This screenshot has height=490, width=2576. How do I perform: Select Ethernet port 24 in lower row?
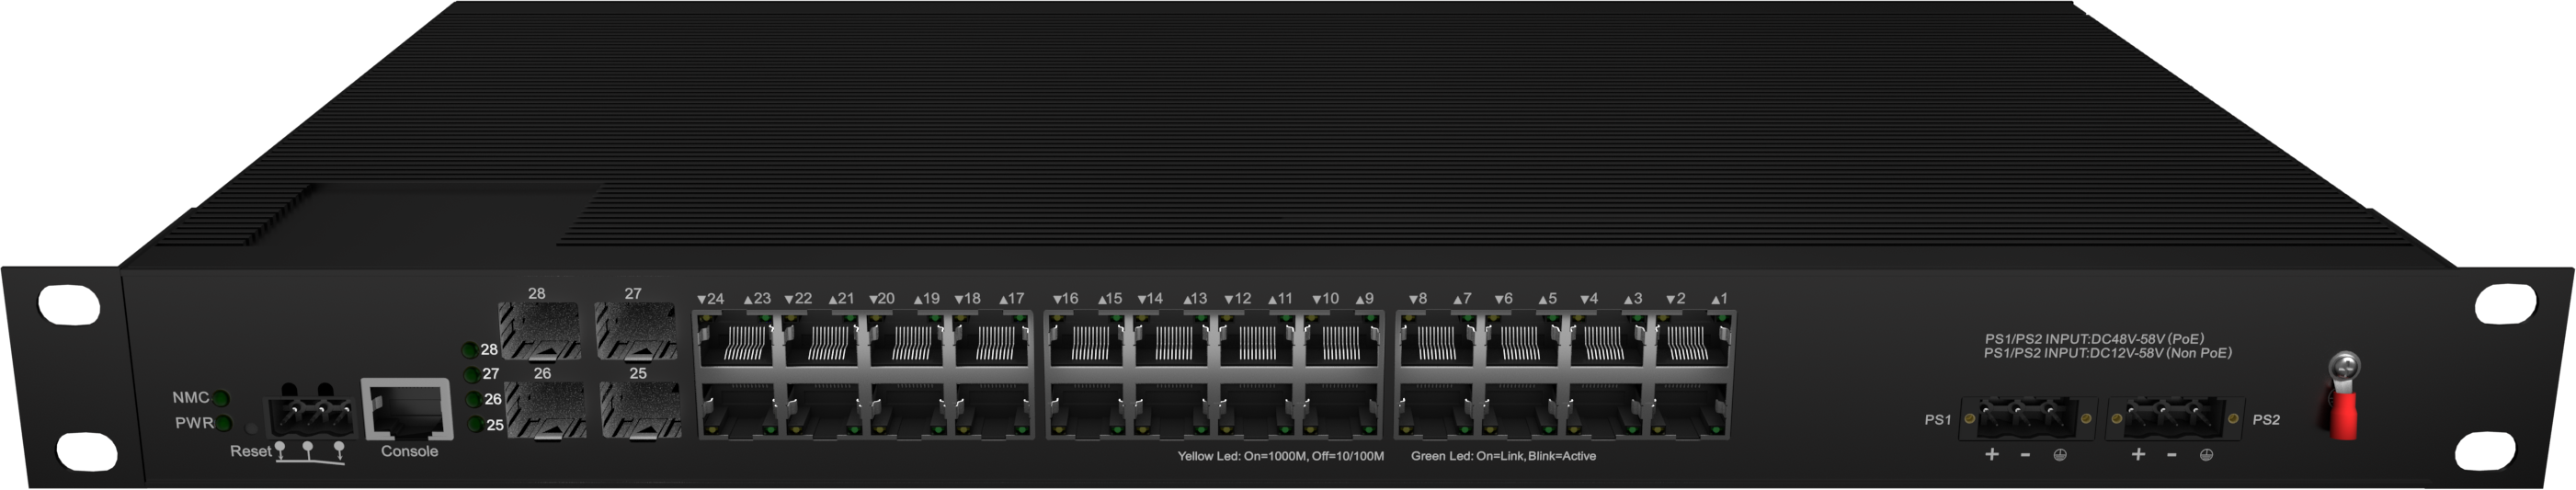(737, 410)
